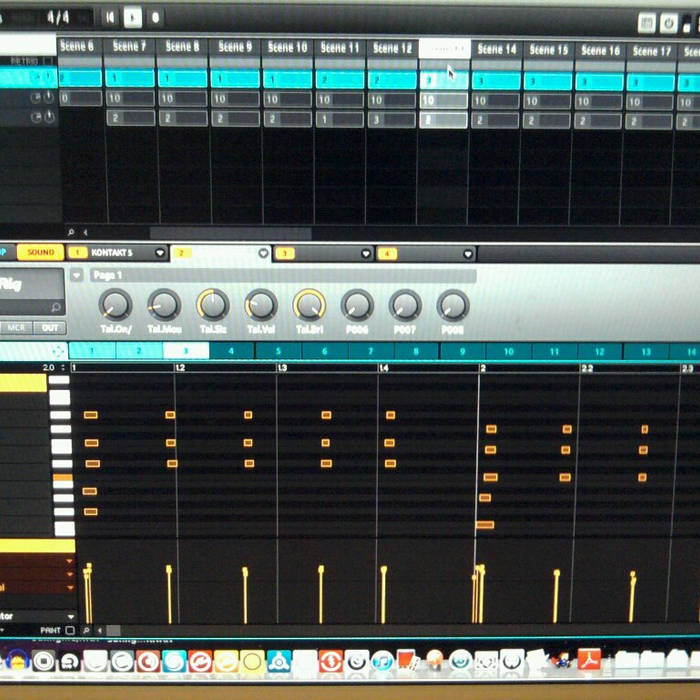Toggle the PAINT checkbox
The image size is (700, 700).
point(69,631)
